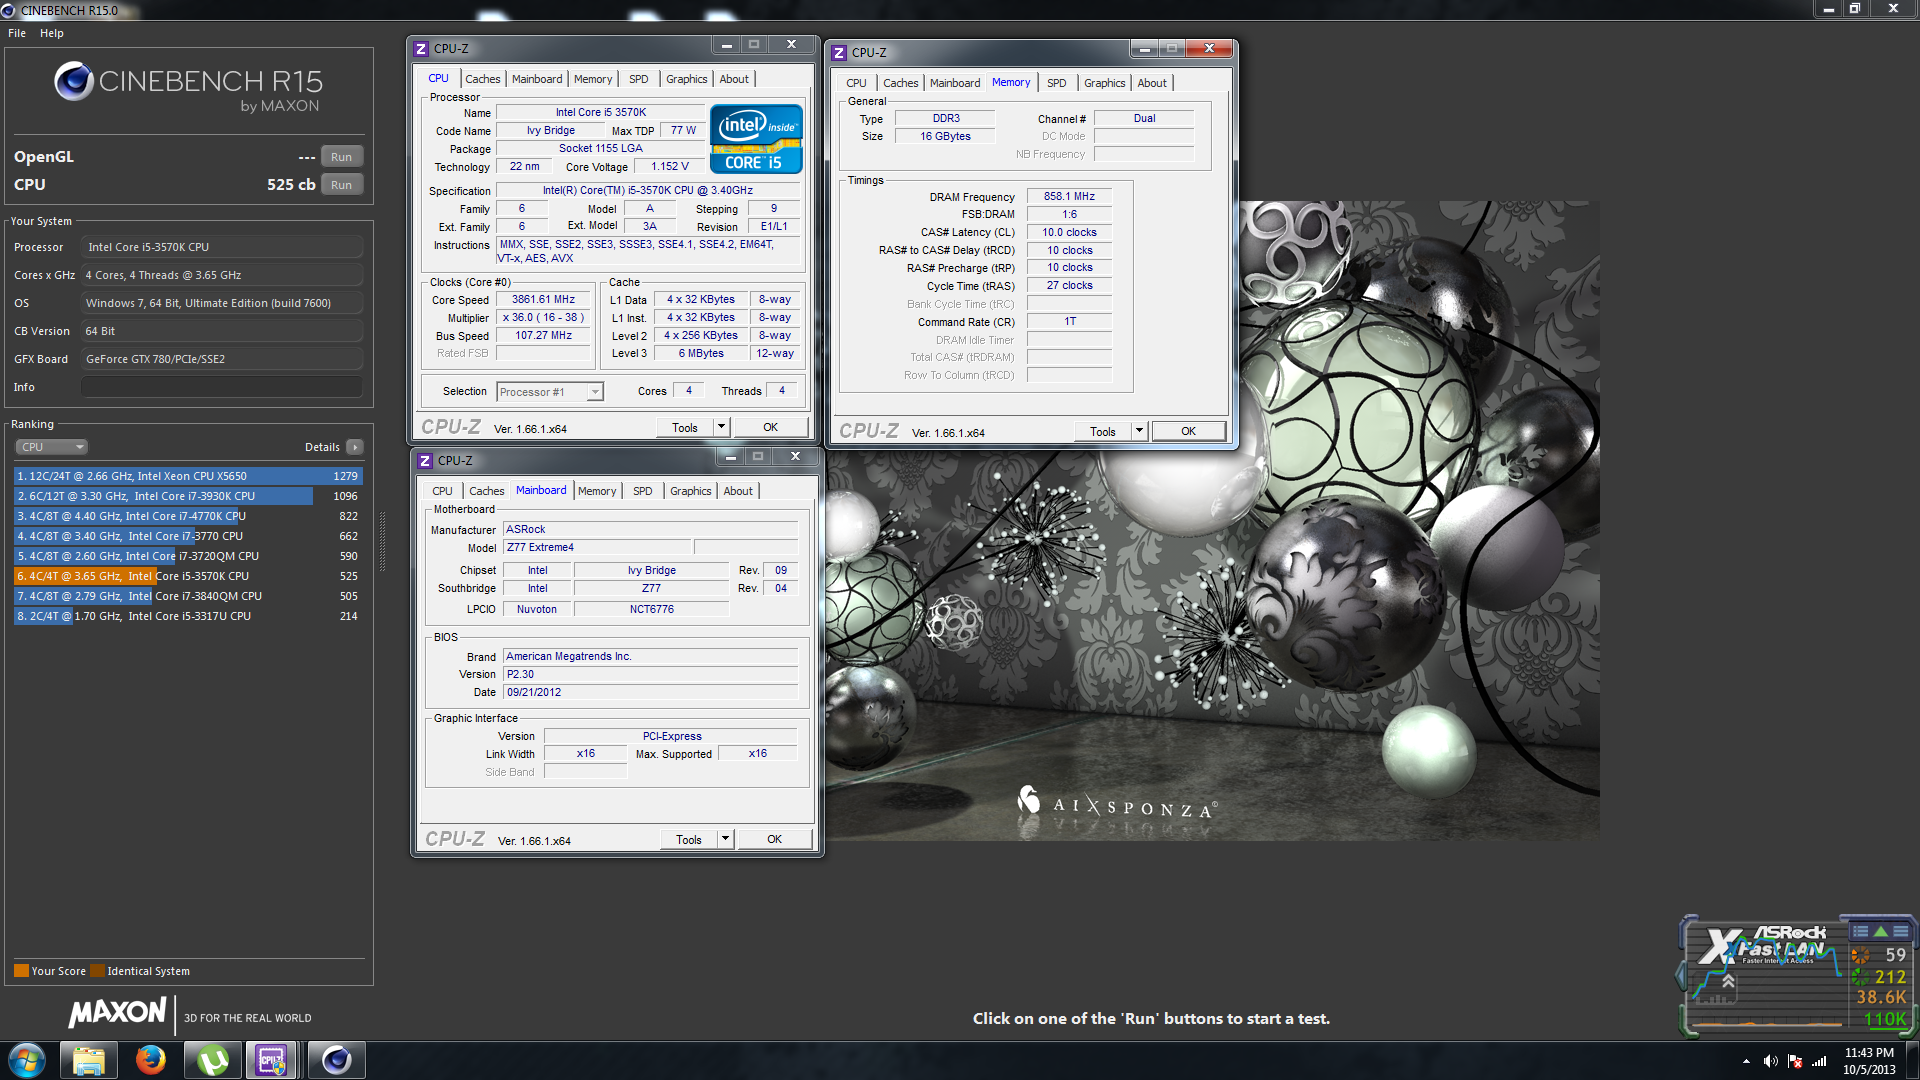Image resolution: width=1920 pixels, height=1080 pixels.
Task: Run the OpenGL benchmark test
Action: click(341, 157)
